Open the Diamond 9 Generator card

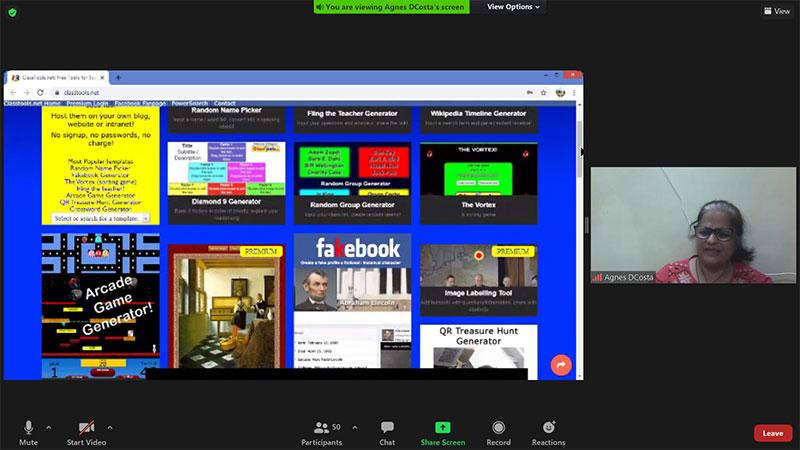click(227, 183)
